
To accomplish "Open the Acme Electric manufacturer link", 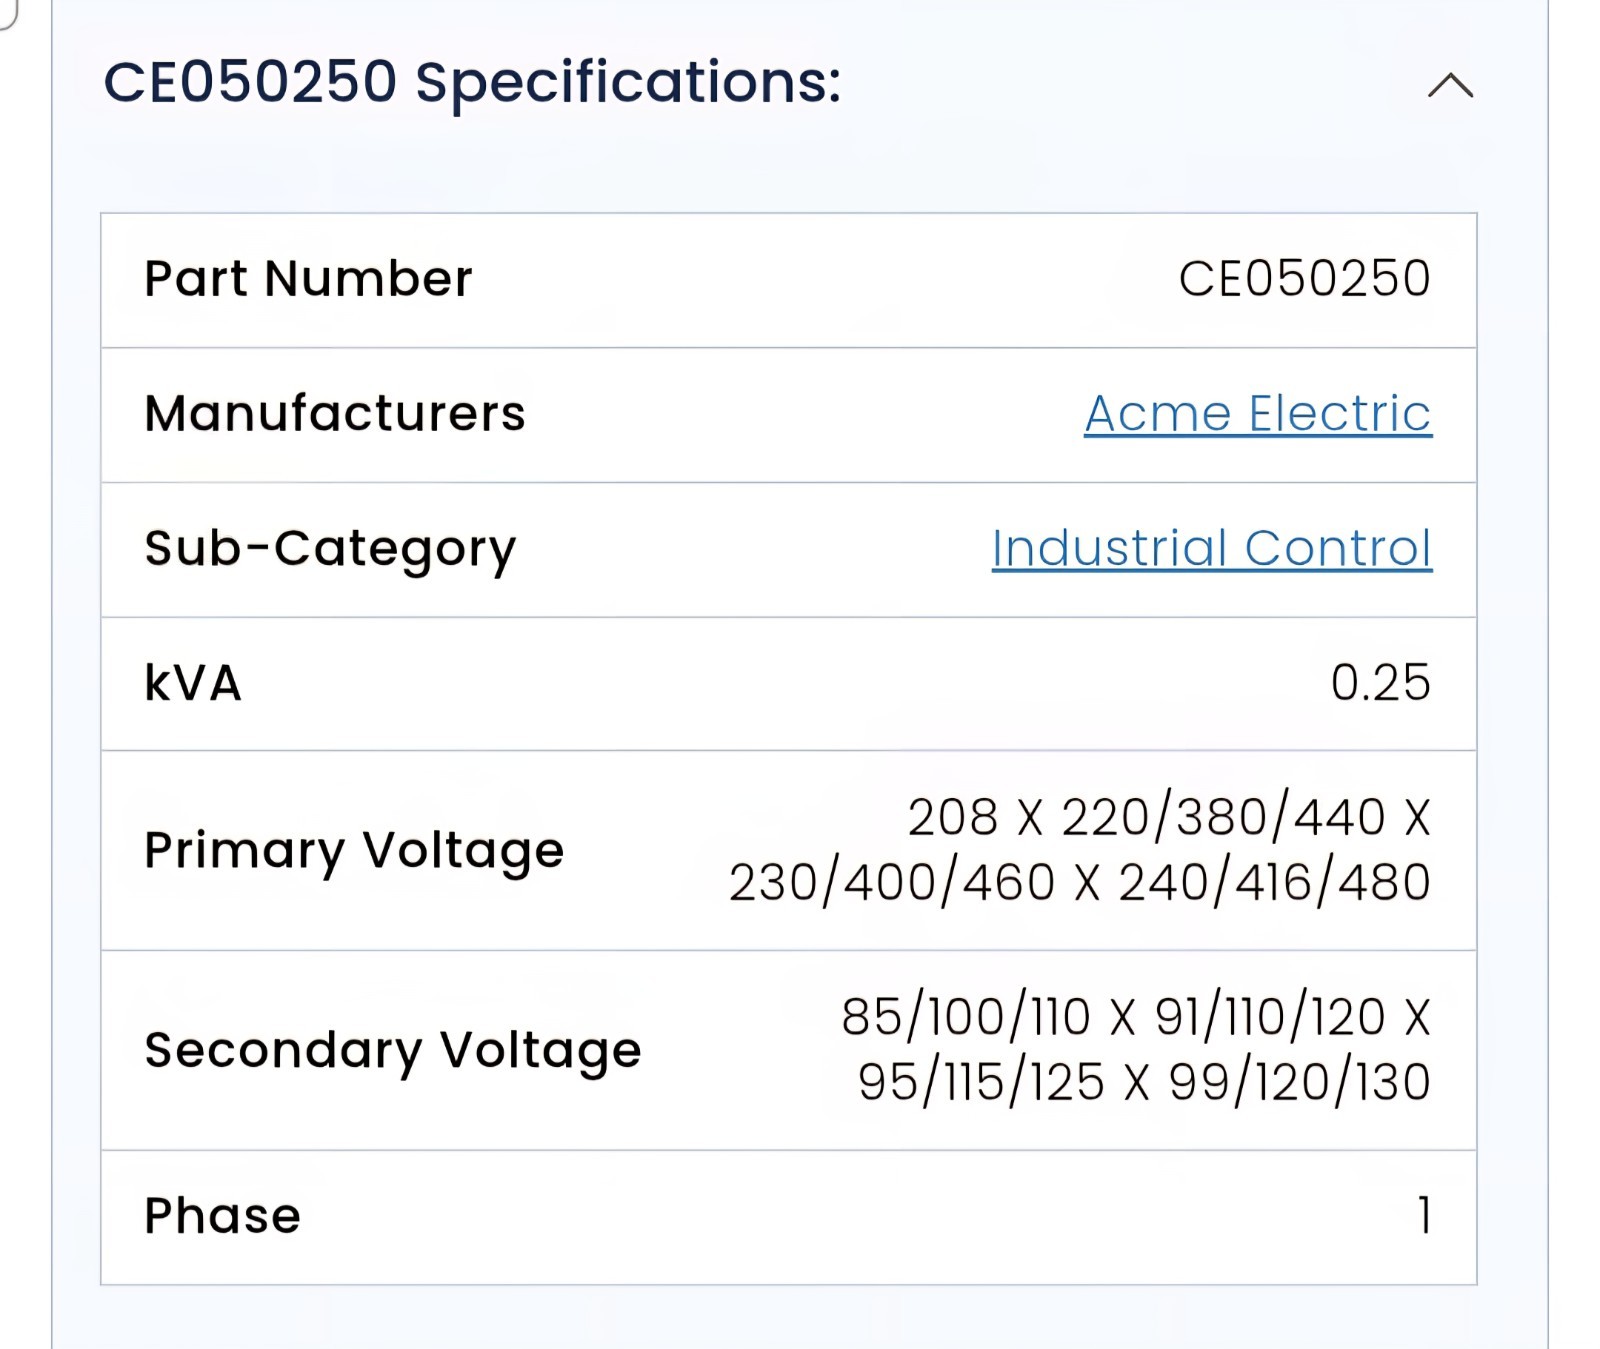I will pos(1258,413).
